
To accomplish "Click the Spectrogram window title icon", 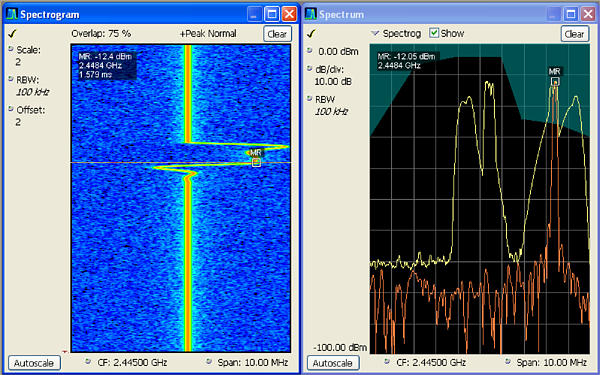I will 12,15.
